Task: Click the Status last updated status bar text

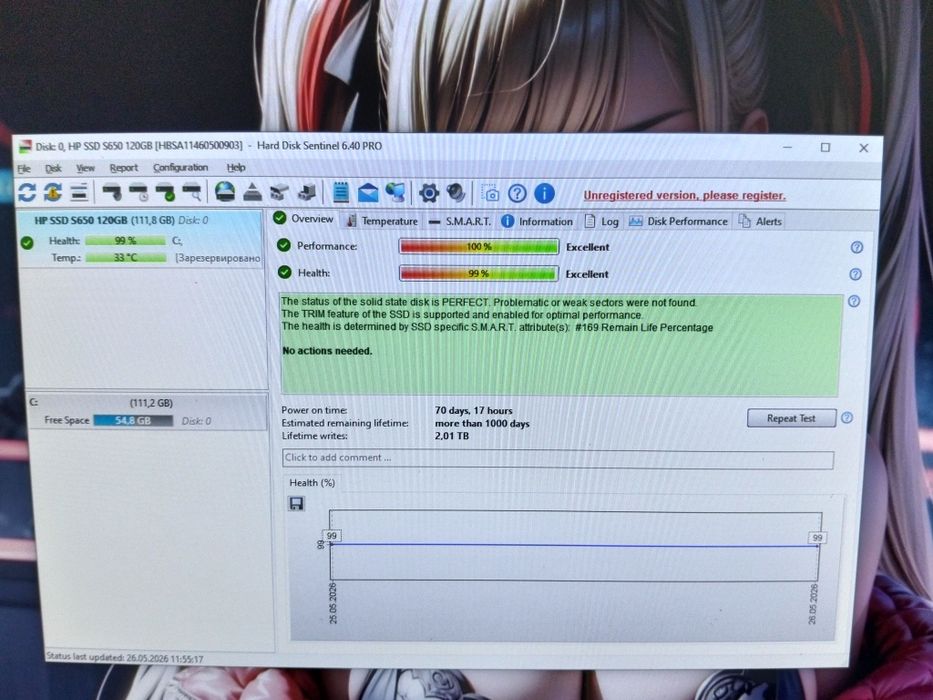Action: [x=124, y=658]
